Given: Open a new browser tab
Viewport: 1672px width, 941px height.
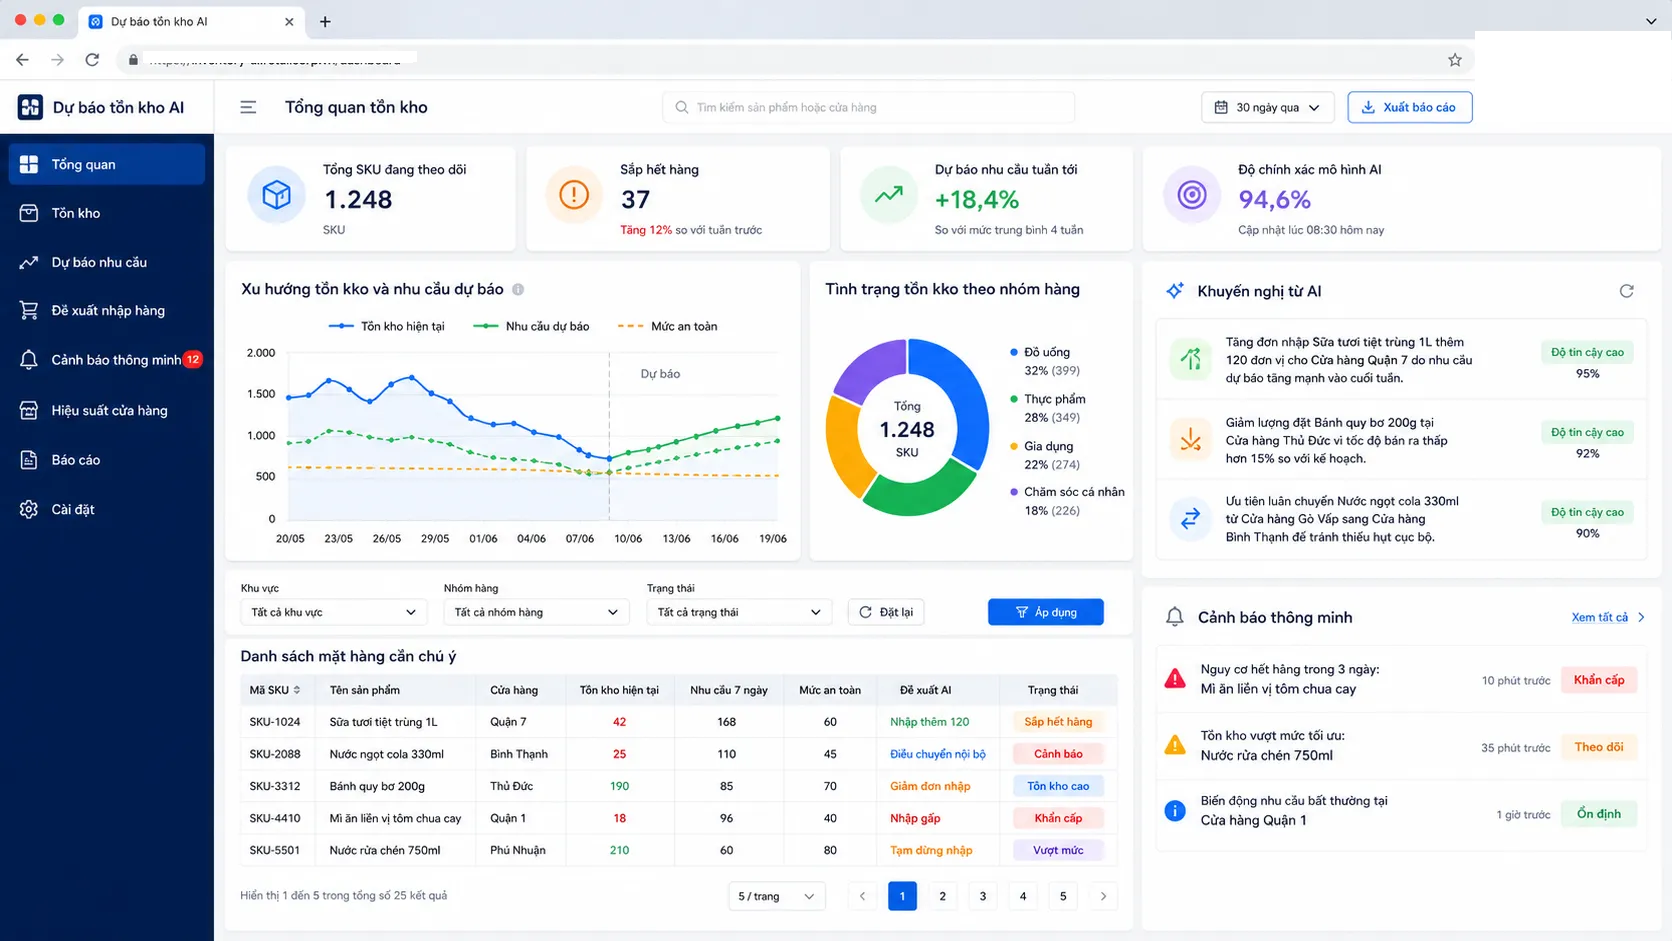Looking at the screenshot, I should click(x=325, y=21).
